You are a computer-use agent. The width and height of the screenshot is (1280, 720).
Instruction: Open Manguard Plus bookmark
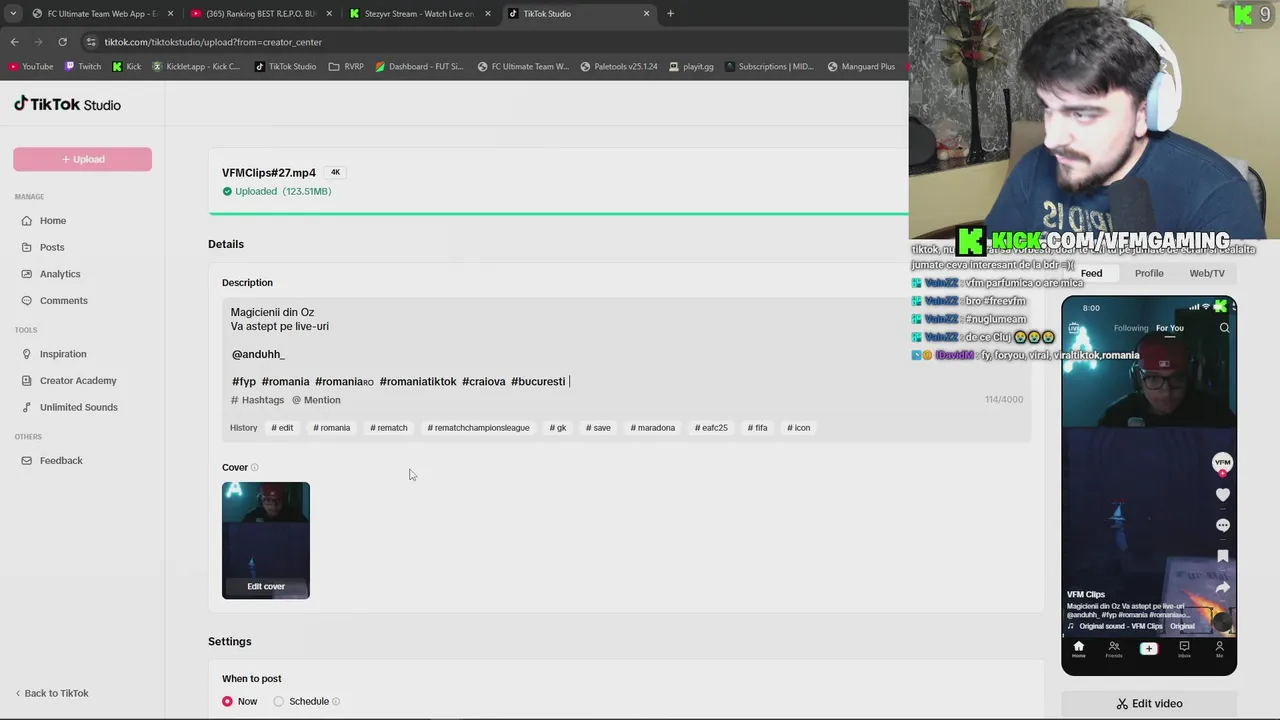point(860,67)
